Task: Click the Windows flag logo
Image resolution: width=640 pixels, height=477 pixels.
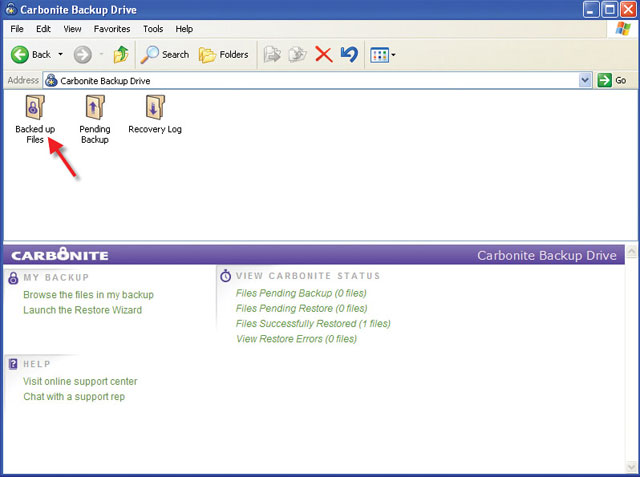Action: pos(622,29)
